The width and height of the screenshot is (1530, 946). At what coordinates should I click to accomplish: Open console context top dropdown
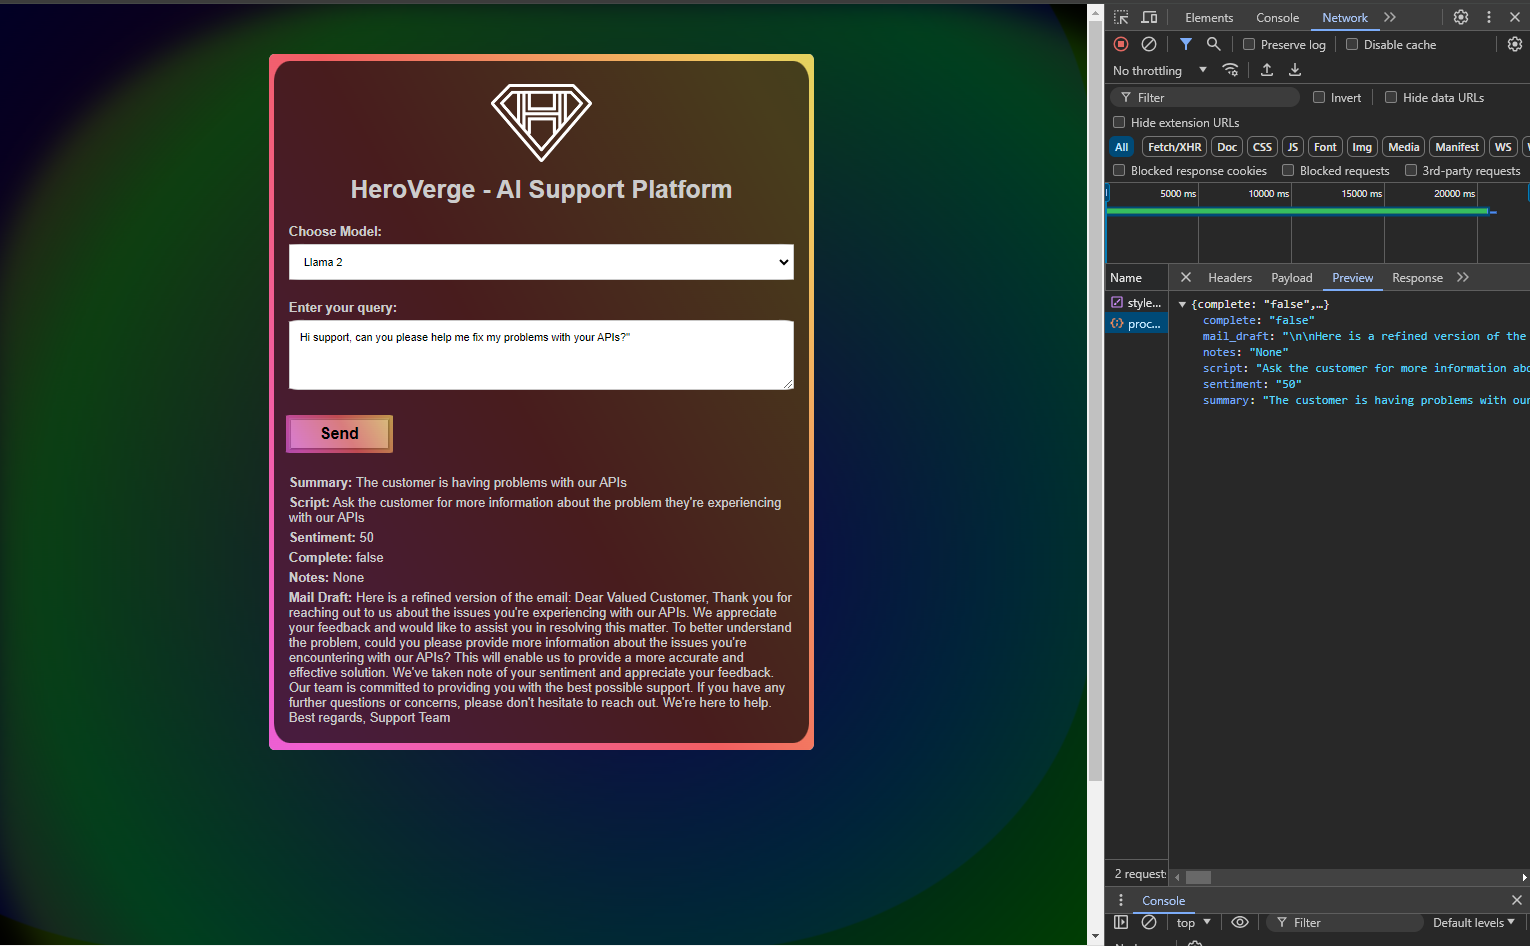[x=1194, y=922]
